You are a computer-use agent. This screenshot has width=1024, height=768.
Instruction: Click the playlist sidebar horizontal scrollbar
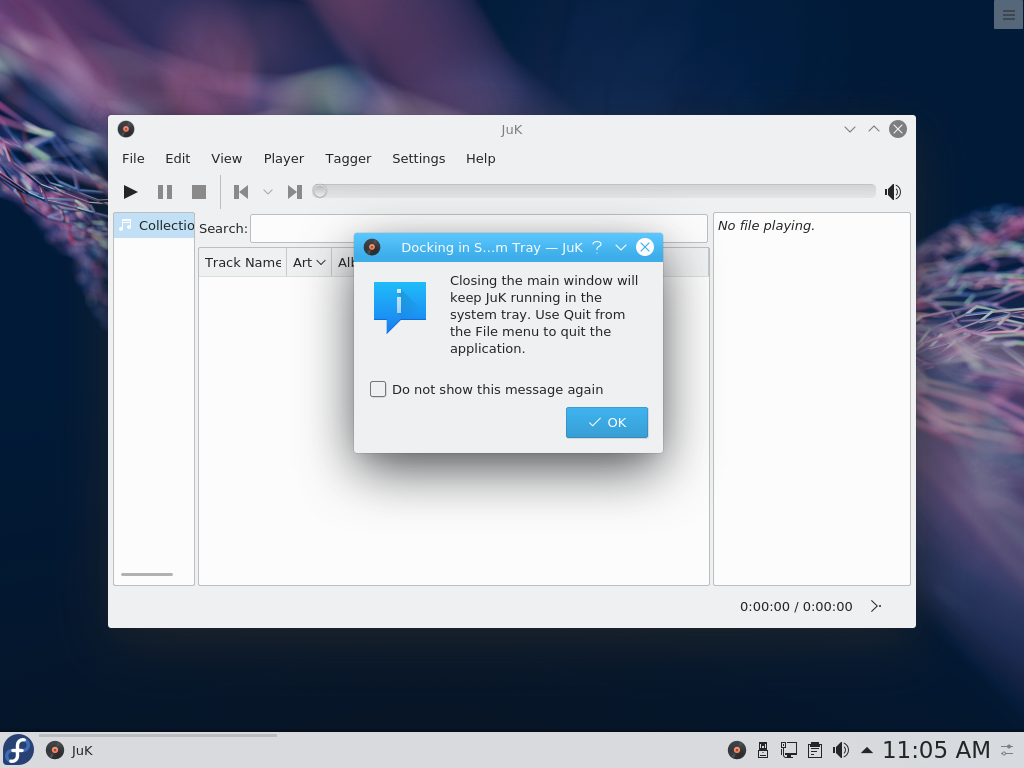tap(147, 575)
